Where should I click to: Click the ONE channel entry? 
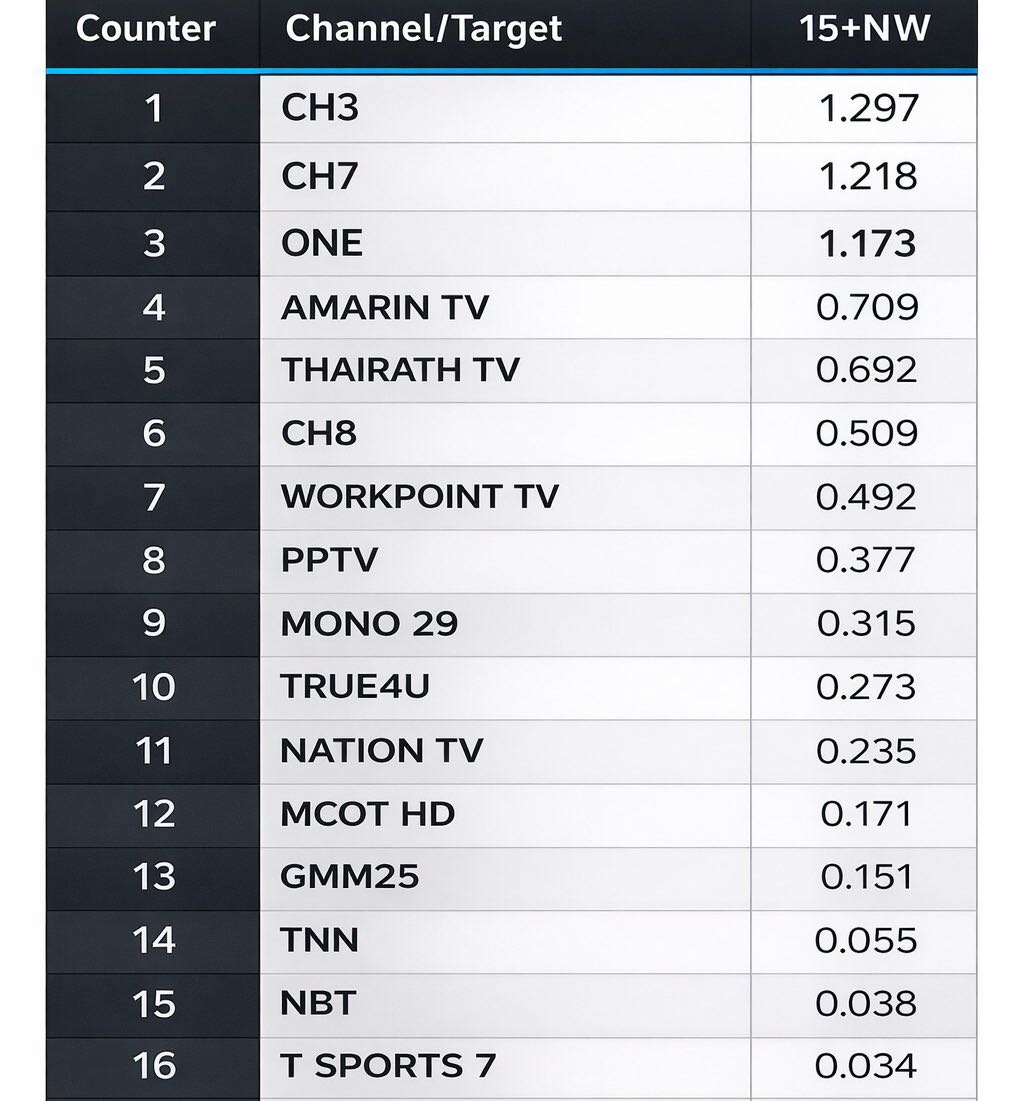[x=322, y=243]
